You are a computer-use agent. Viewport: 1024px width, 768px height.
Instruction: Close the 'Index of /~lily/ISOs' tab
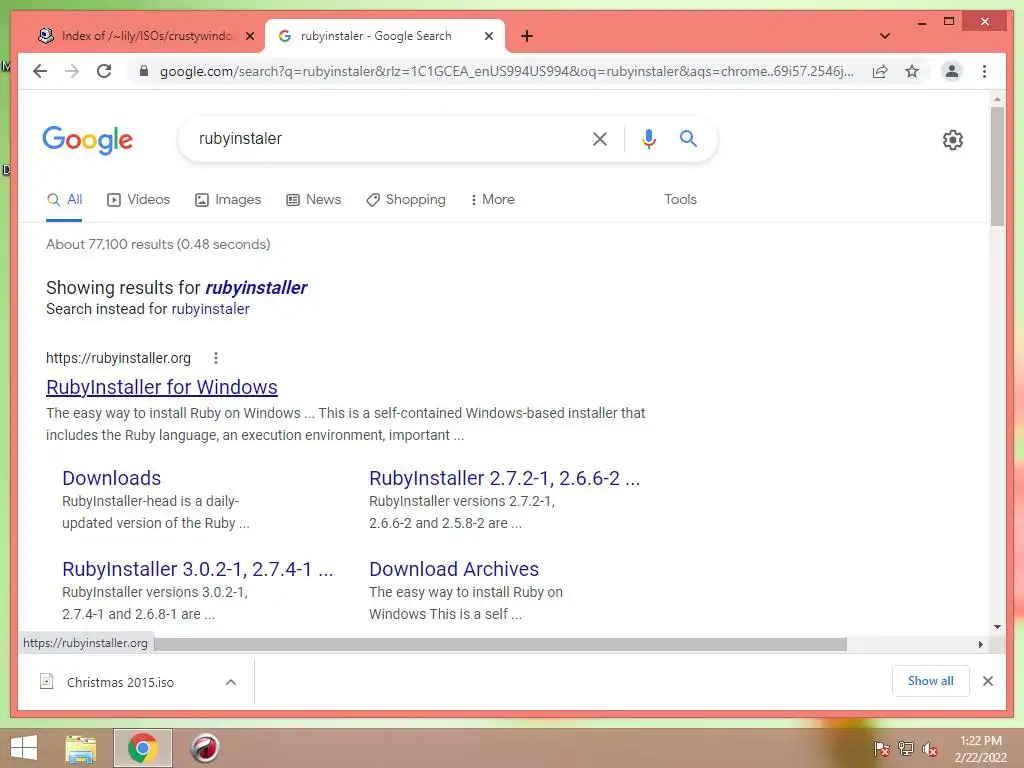pos(249,36)
